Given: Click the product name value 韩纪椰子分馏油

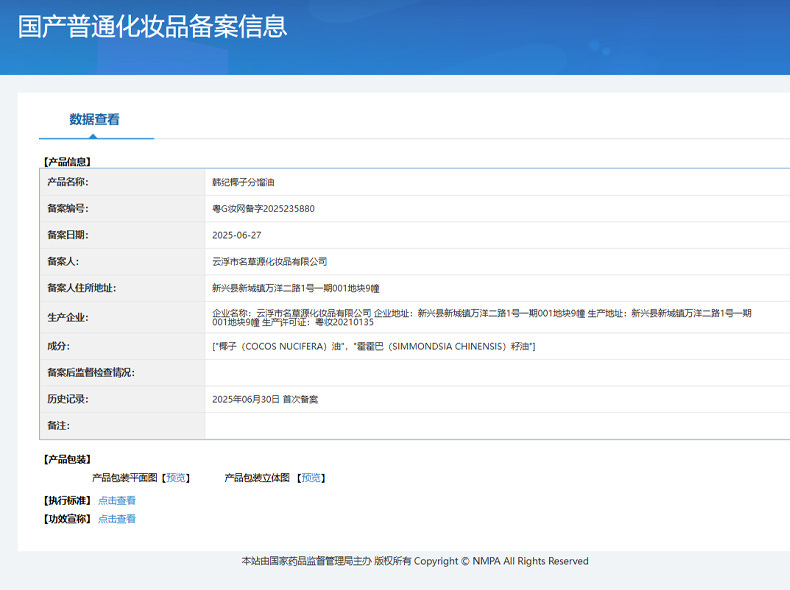Looking at the screenshot, I should pyautogui.click(x=243, y=182).
